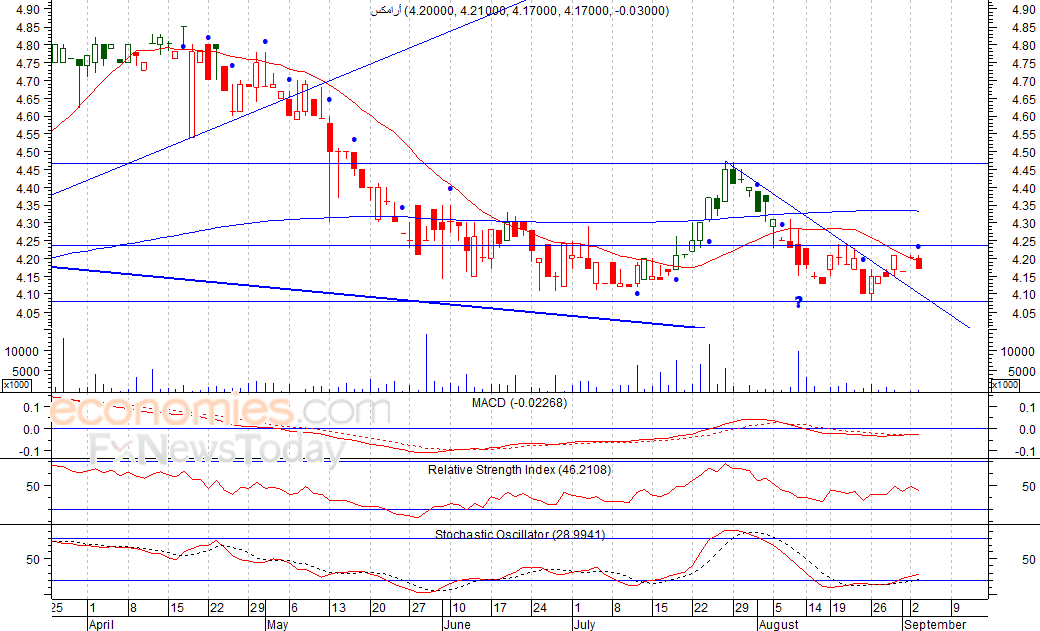Click the date label 2 in September

pyautogui.click(x=915, y=608)
